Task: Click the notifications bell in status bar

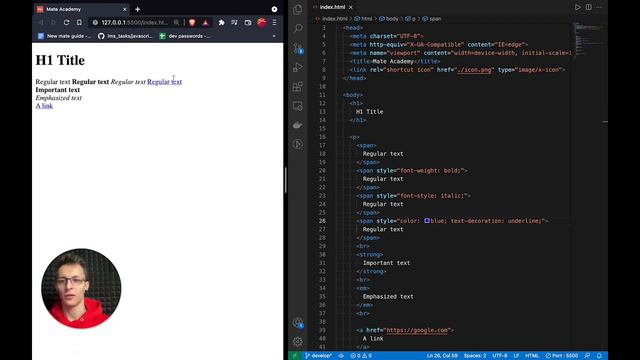Action: point(599,356)
